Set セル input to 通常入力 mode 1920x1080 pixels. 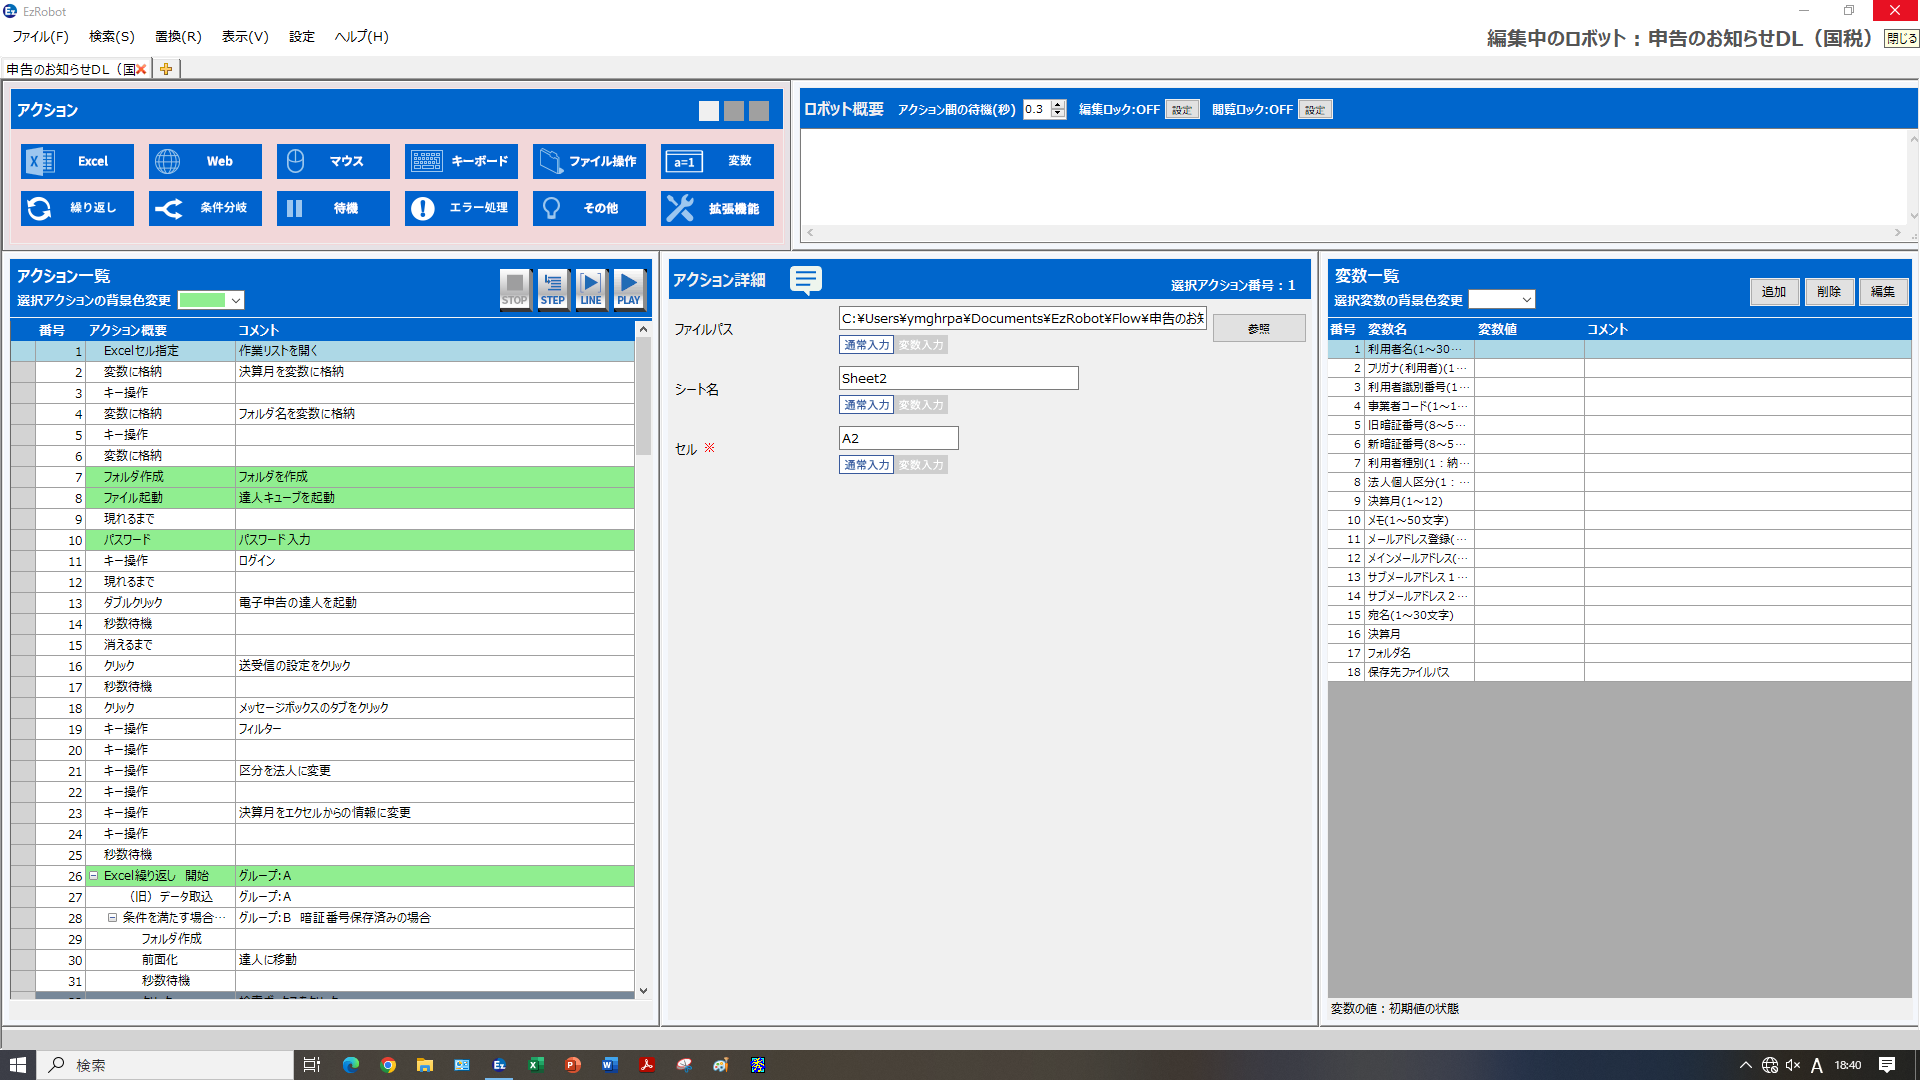click(x=866, y=465)
